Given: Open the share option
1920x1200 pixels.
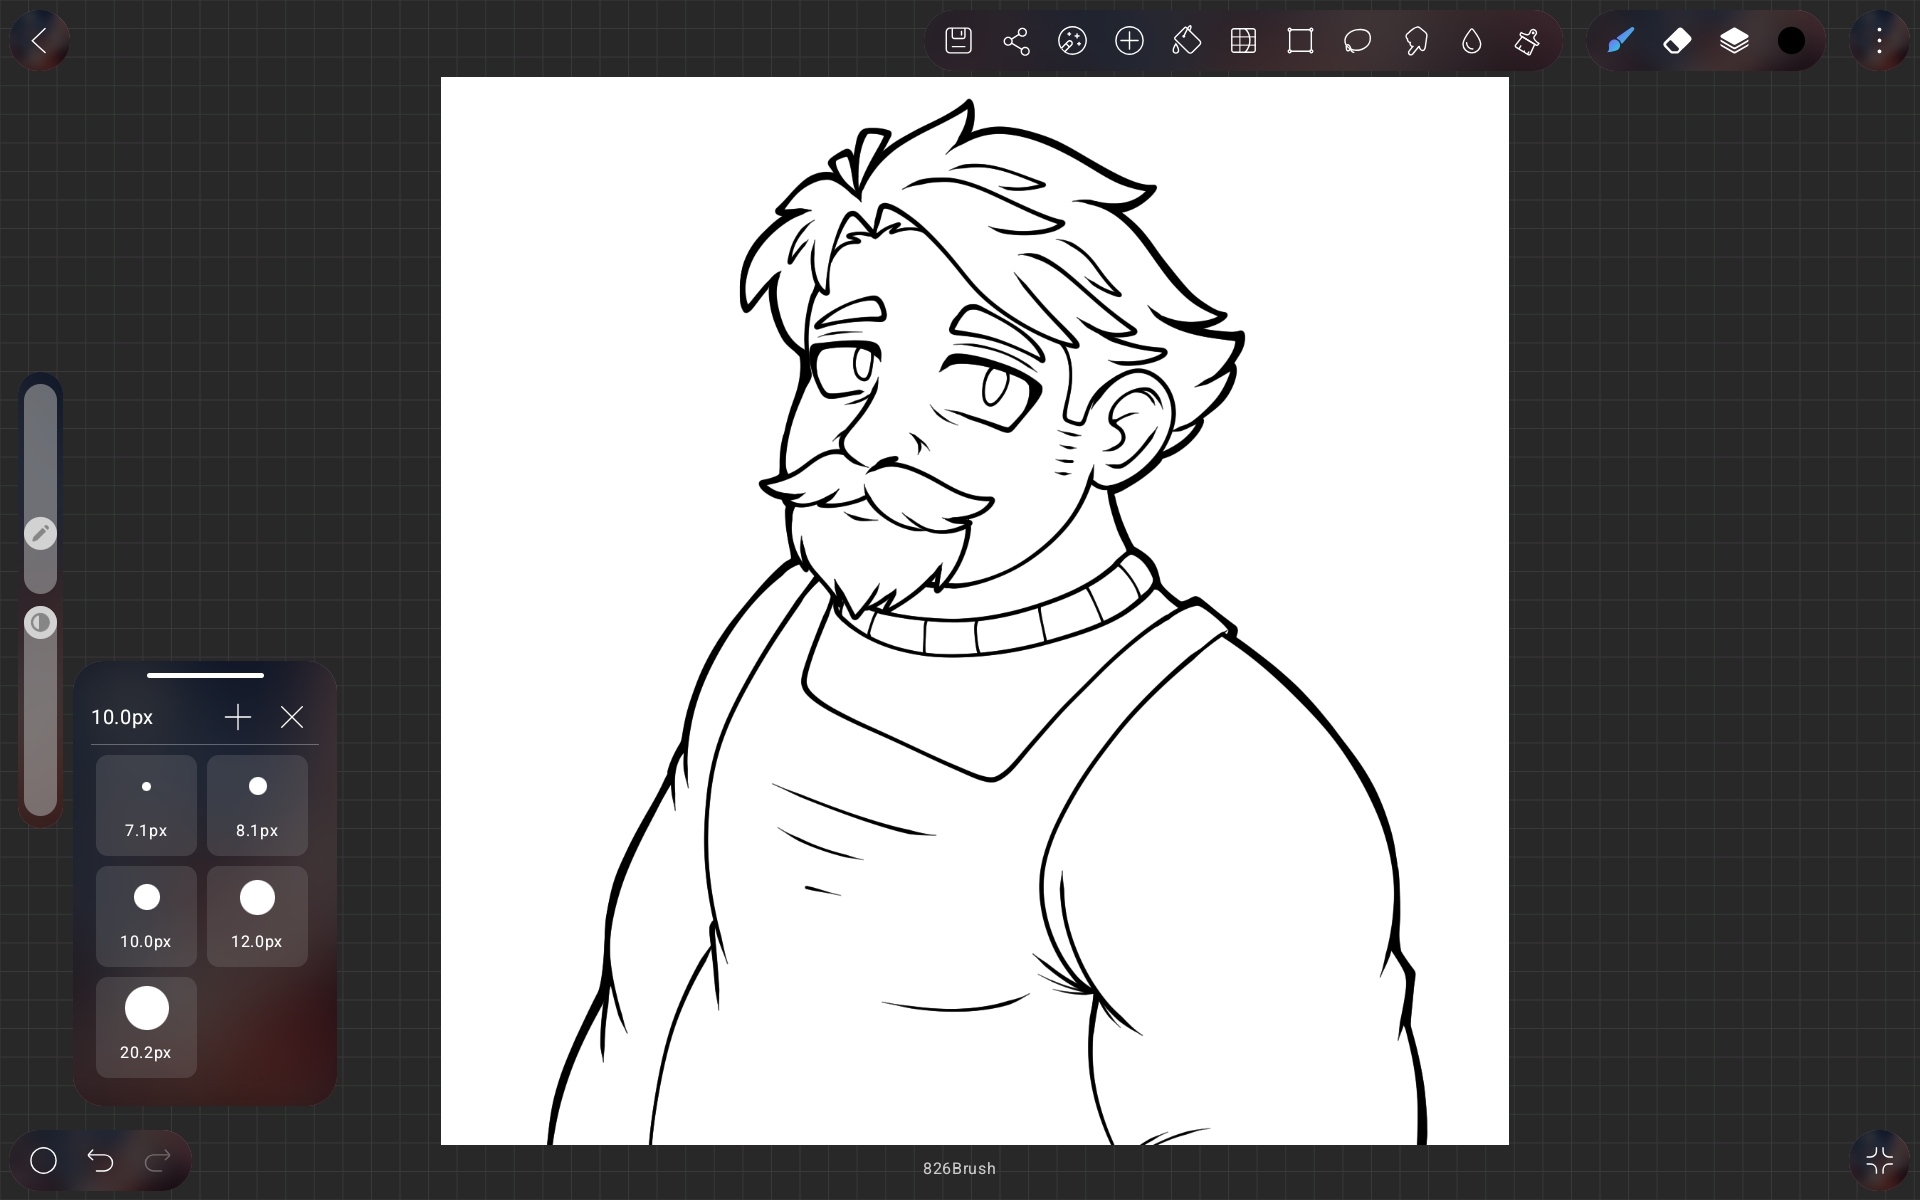Looking at the screenshot, I should pos(1015,41).
